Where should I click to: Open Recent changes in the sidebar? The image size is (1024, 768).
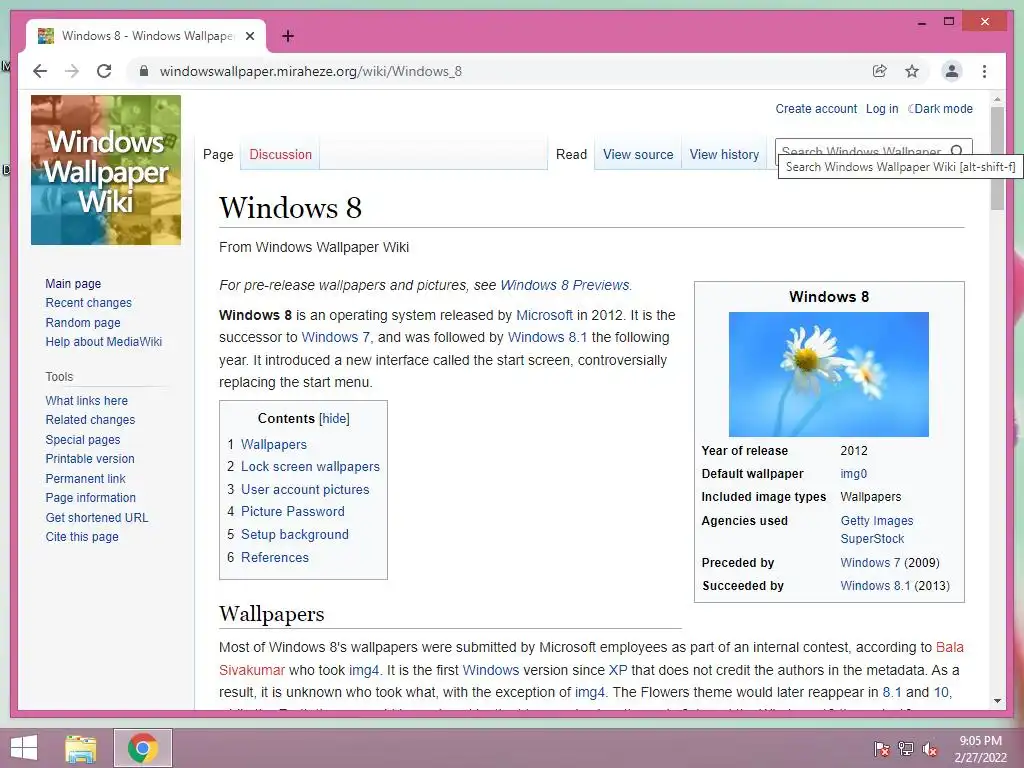point(88,303)
